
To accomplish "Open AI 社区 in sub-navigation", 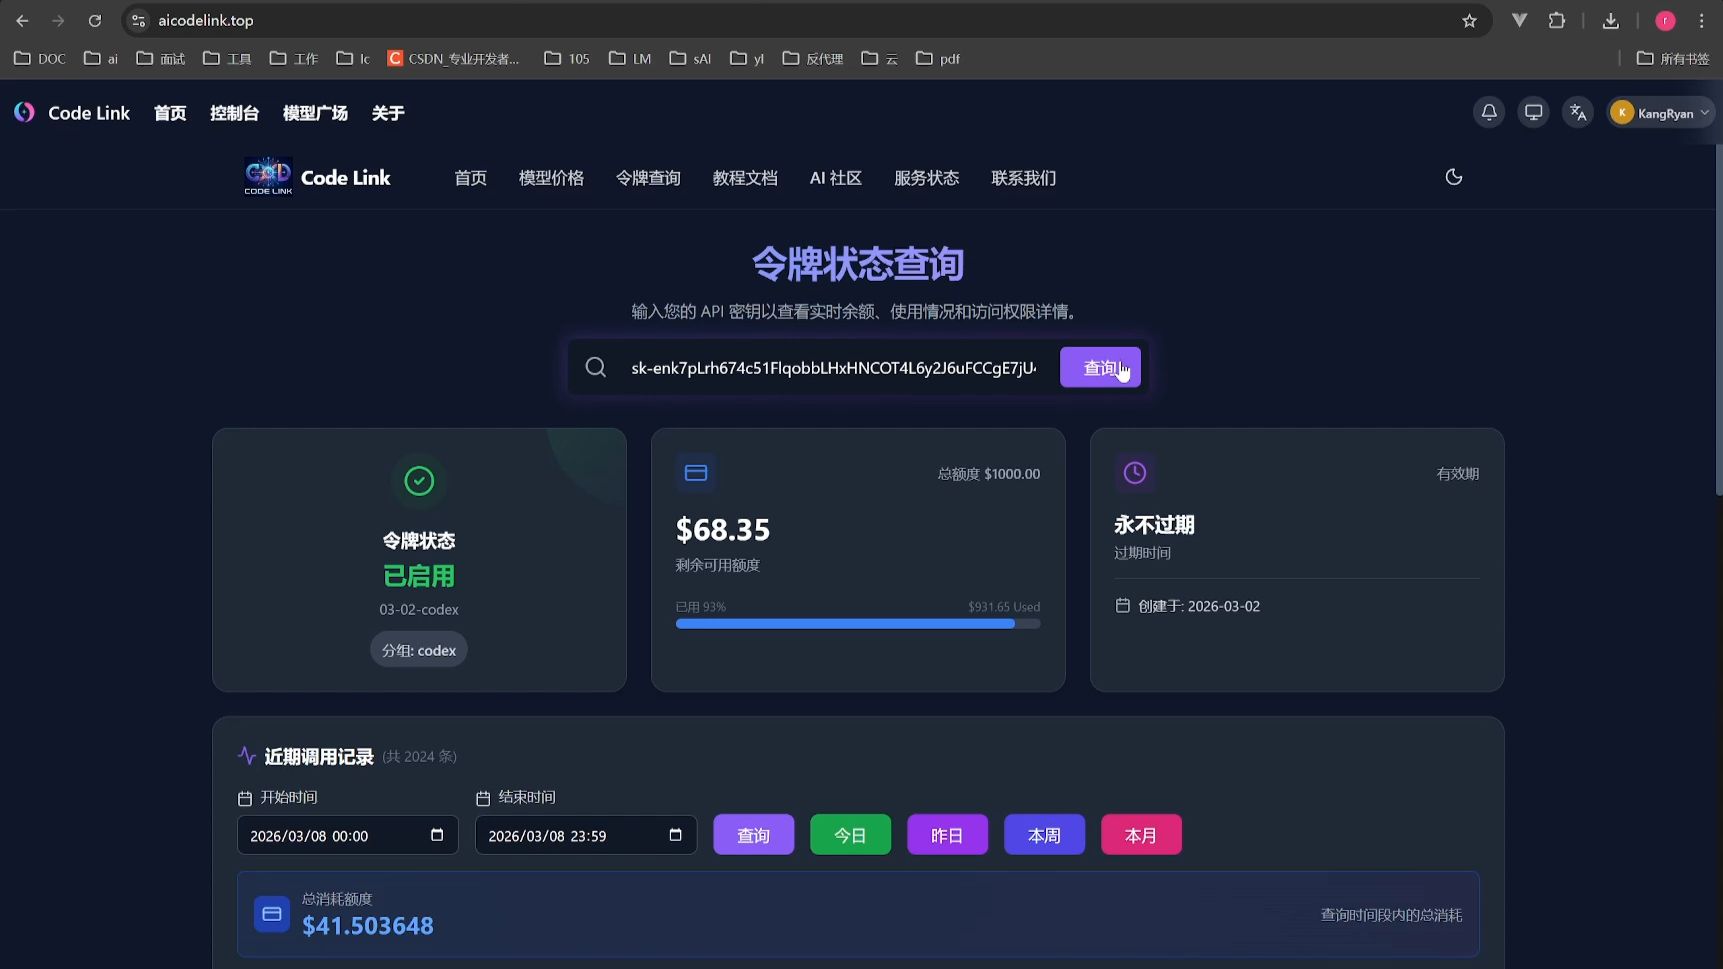I will 836,178.
